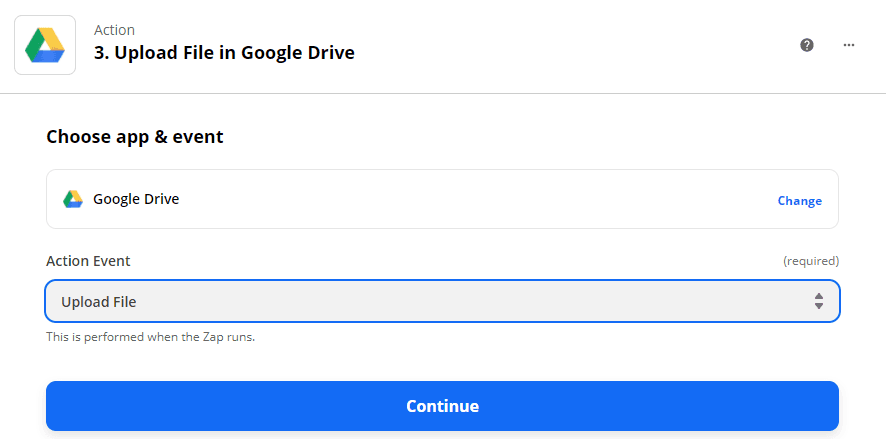Image resolution: width=886 pixels, height=439 pixels.
Task: Click the down arrow in Action Event selector
Action: 819,306
